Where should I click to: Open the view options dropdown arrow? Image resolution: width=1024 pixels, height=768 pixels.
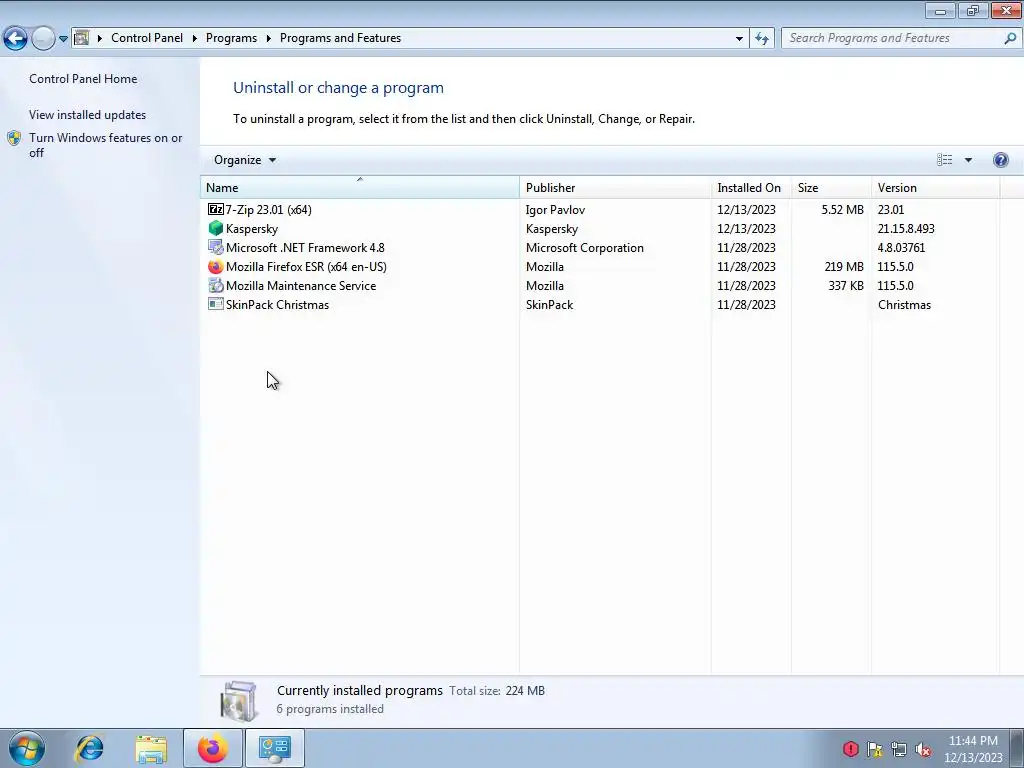(x=968, y=160)
